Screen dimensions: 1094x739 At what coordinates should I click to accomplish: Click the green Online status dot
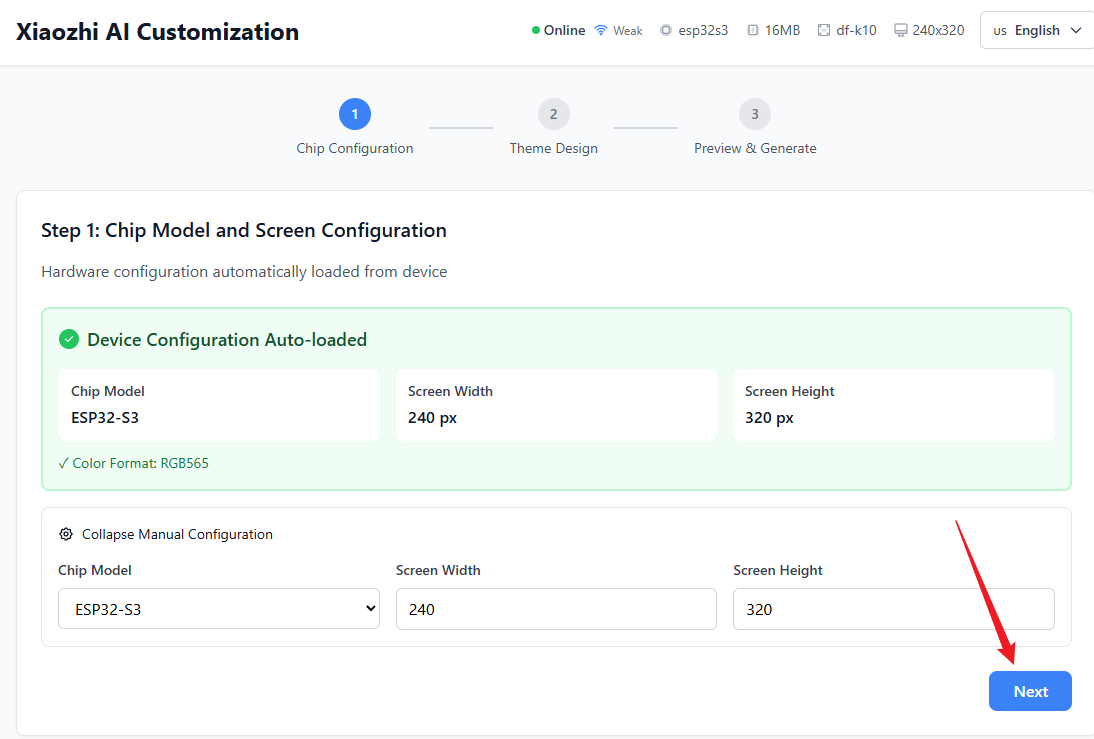pos(536,30)
